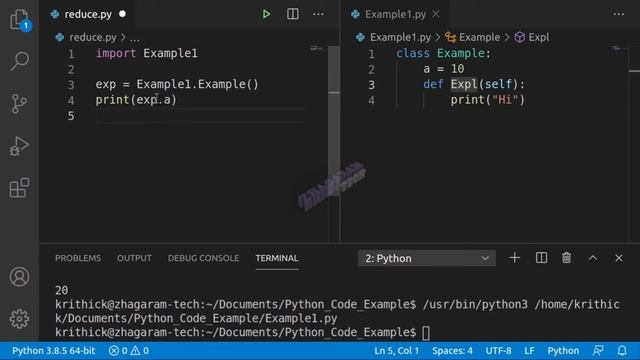Select the Python language mode in status bar
The height and width of the screenshot is (360, 640).
pos(563,351)
